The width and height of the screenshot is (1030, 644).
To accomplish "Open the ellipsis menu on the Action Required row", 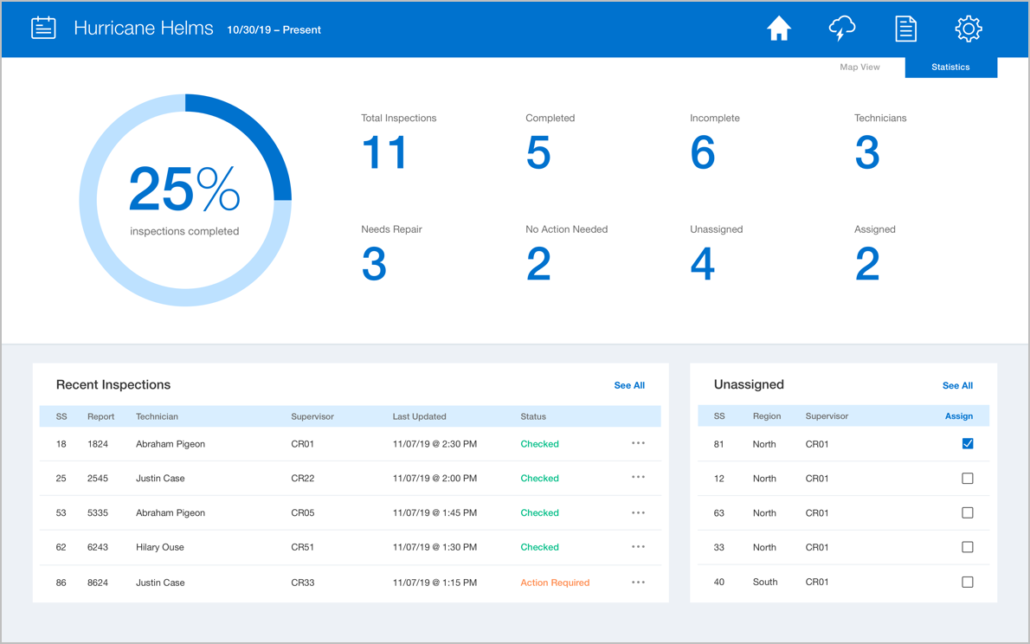I will (x=638, y=582).
